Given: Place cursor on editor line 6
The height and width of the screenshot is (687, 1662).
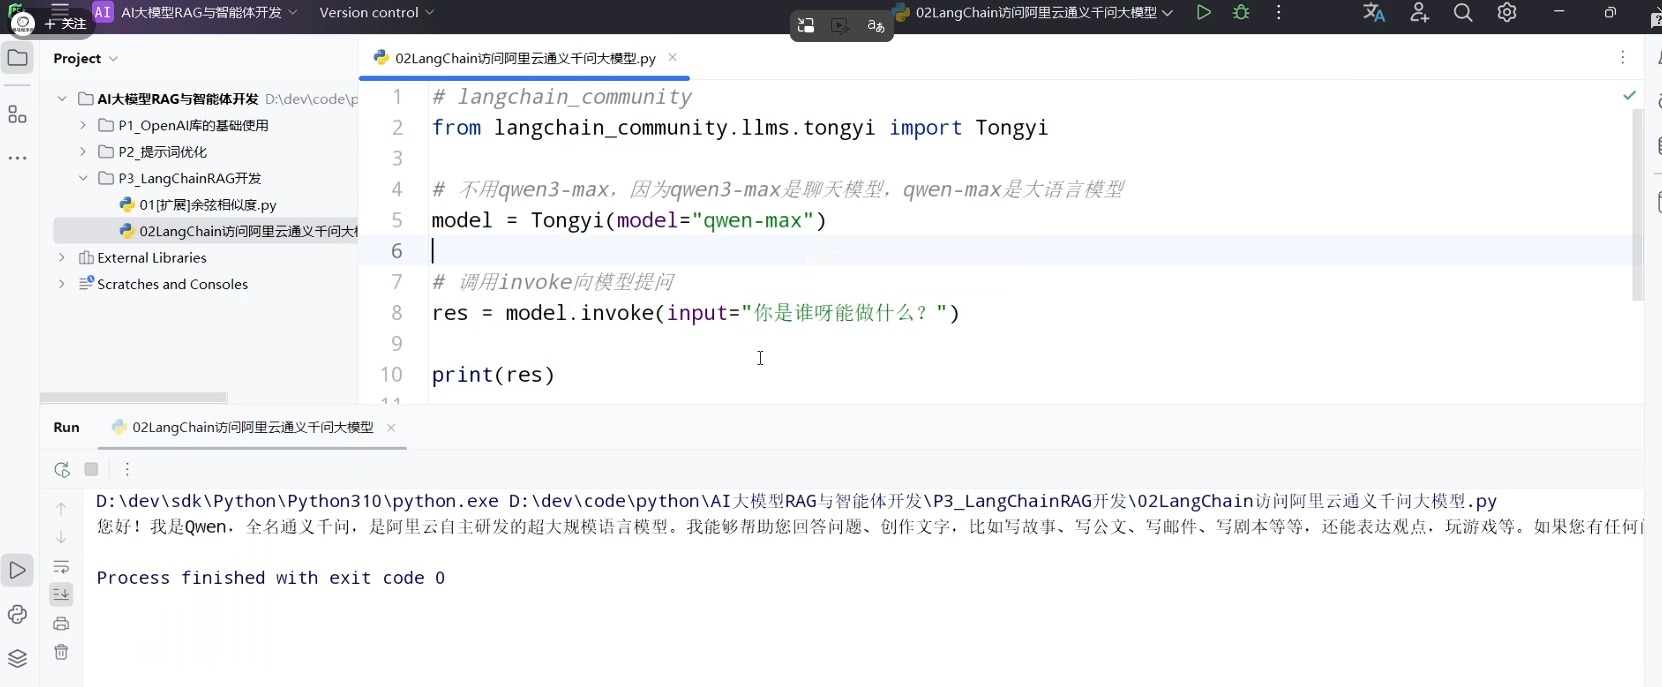Looking at the screenshot, I should tap(1030, 251).
